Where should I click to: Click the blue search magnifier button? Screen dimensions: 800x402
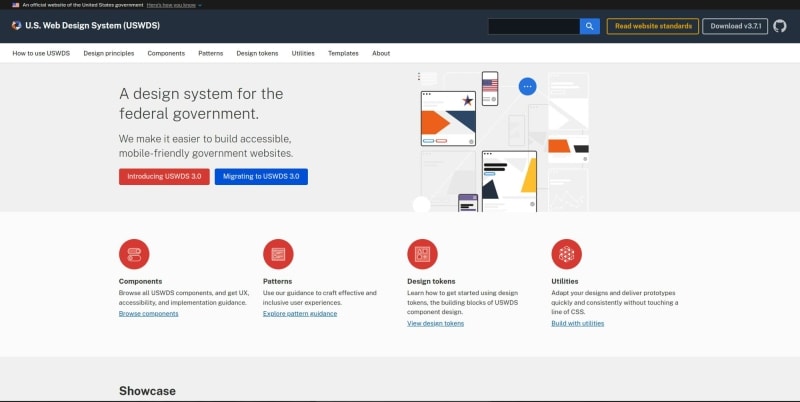coord(589,26)
